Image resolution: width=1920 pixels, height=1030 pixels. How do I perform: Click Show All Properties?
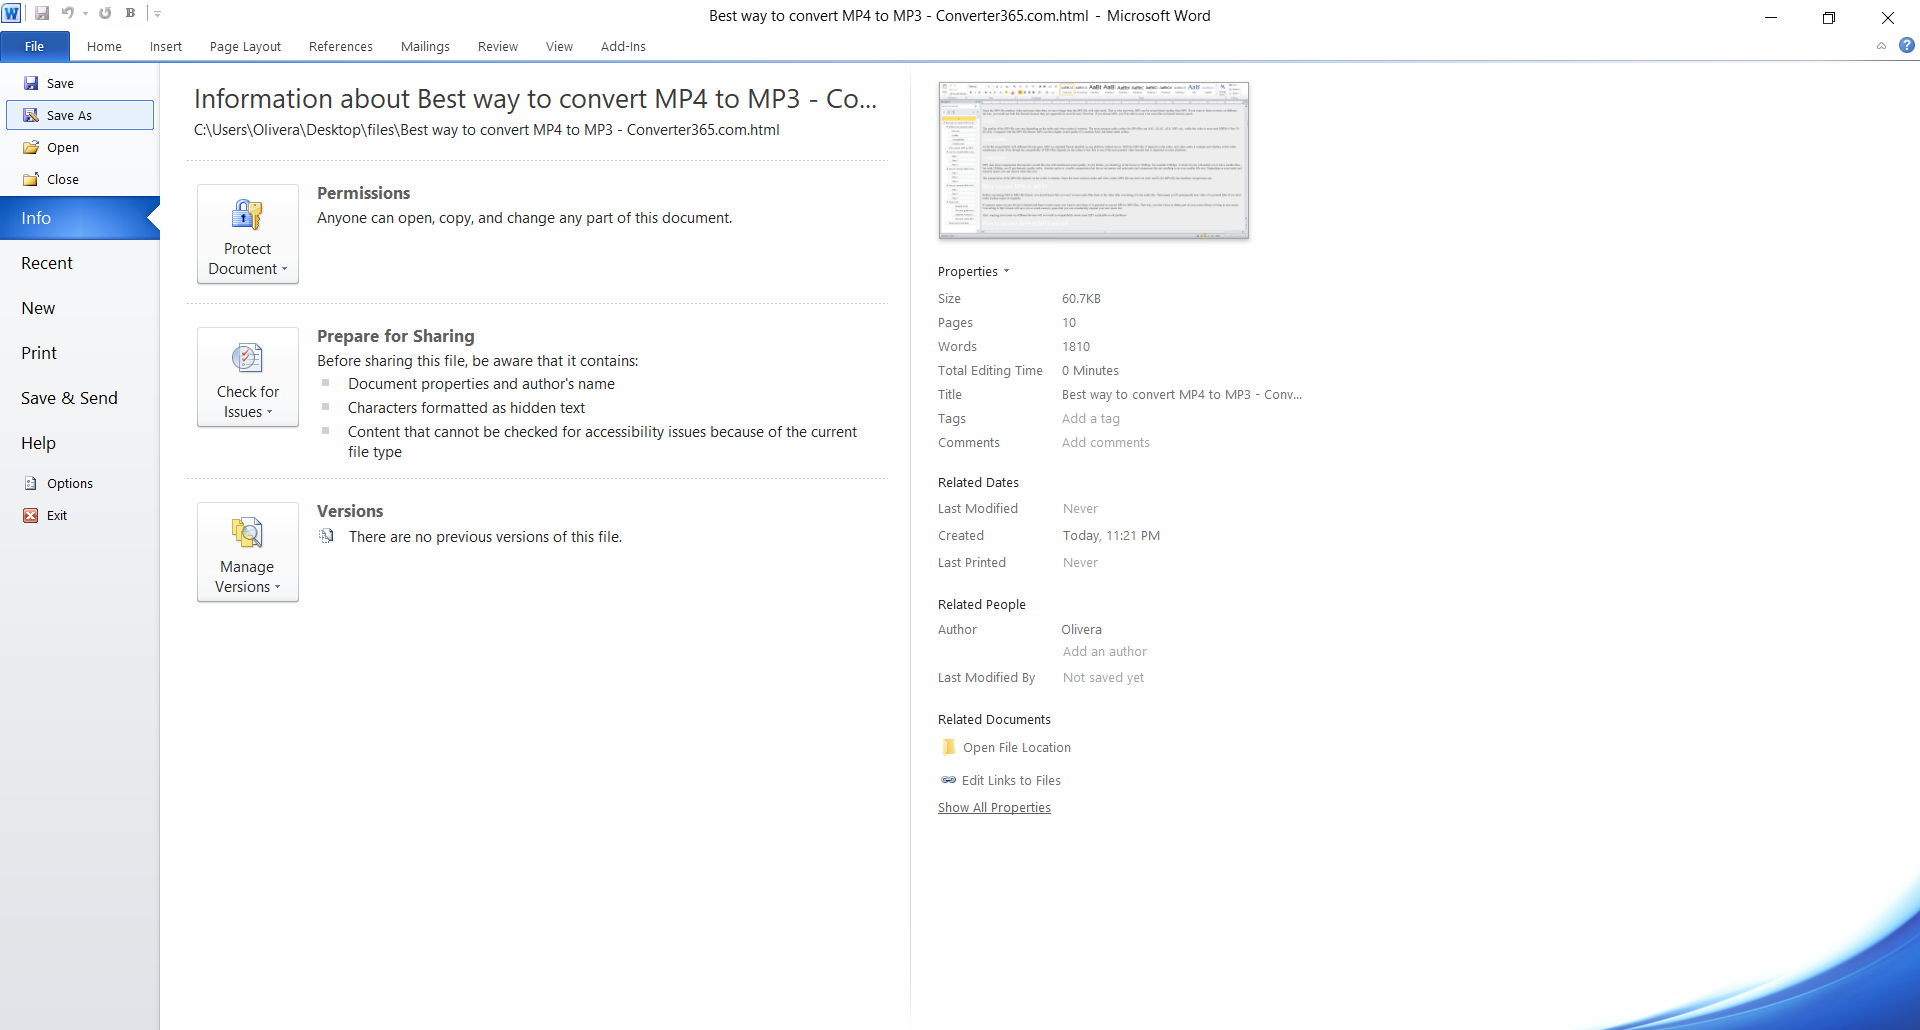pyautogui.click(x=994, y=807)
